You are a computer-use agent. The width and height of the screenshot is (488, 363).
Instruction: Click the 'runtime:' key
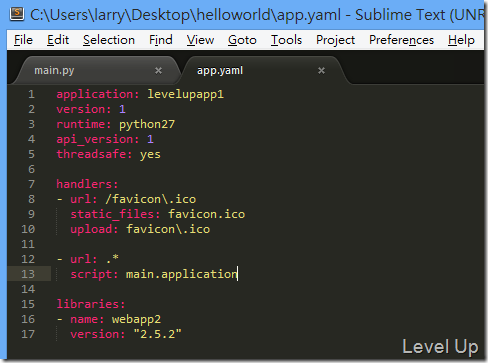click(84, 124)
